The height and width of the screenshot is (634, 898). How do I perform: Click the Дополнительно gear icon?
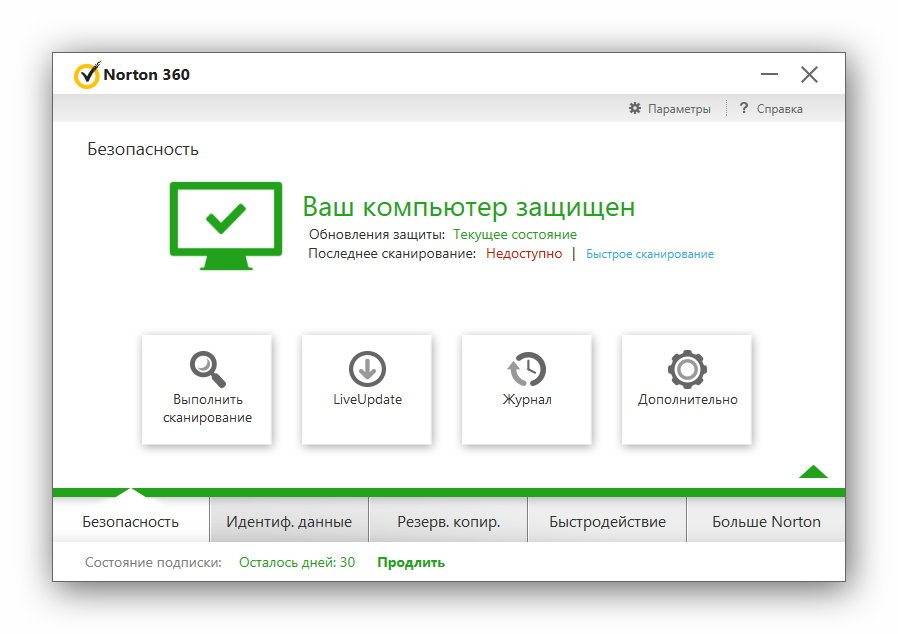[687, 369]
